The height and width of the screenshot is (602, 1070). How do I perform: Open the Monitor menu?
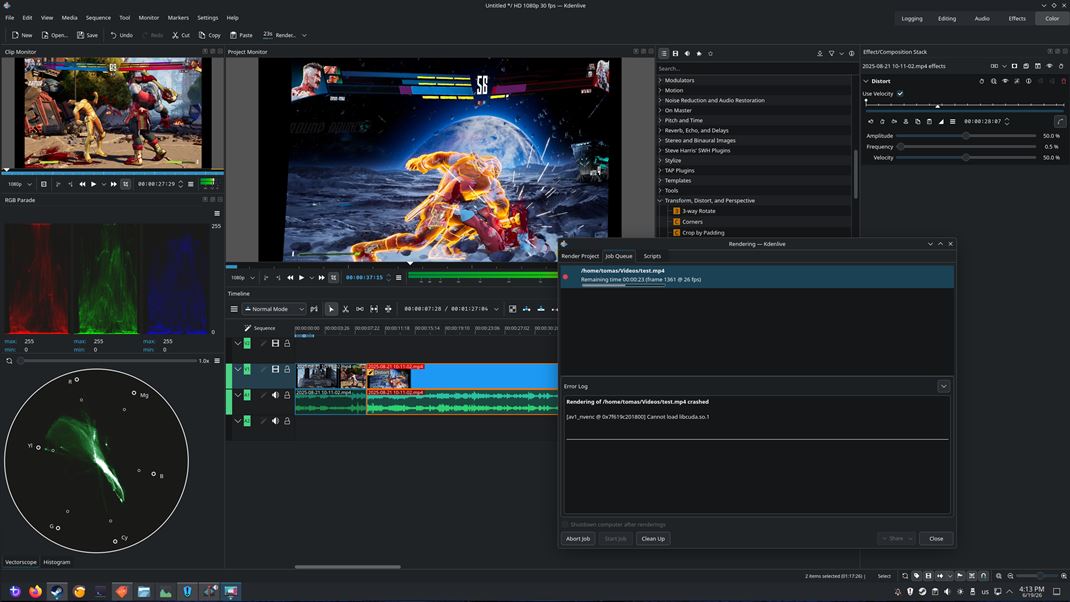(149, 18)
